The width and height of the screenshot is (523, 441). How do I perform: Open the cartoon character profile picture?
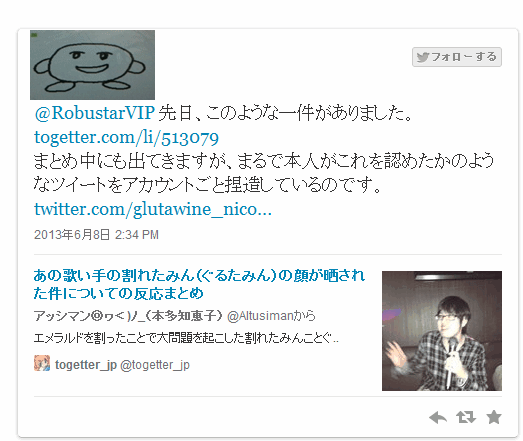92,65
